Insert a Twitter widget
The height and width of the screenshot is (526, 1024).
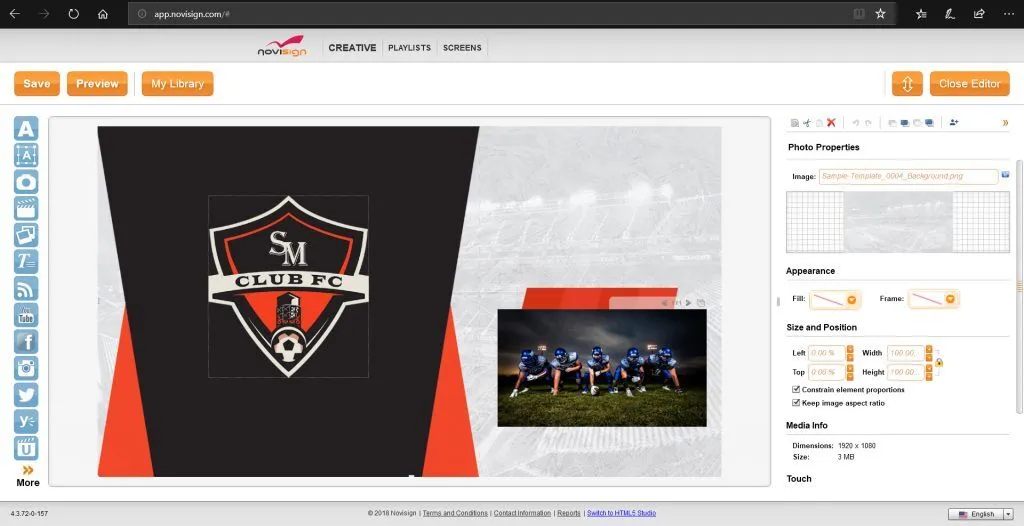pos(26,395)
